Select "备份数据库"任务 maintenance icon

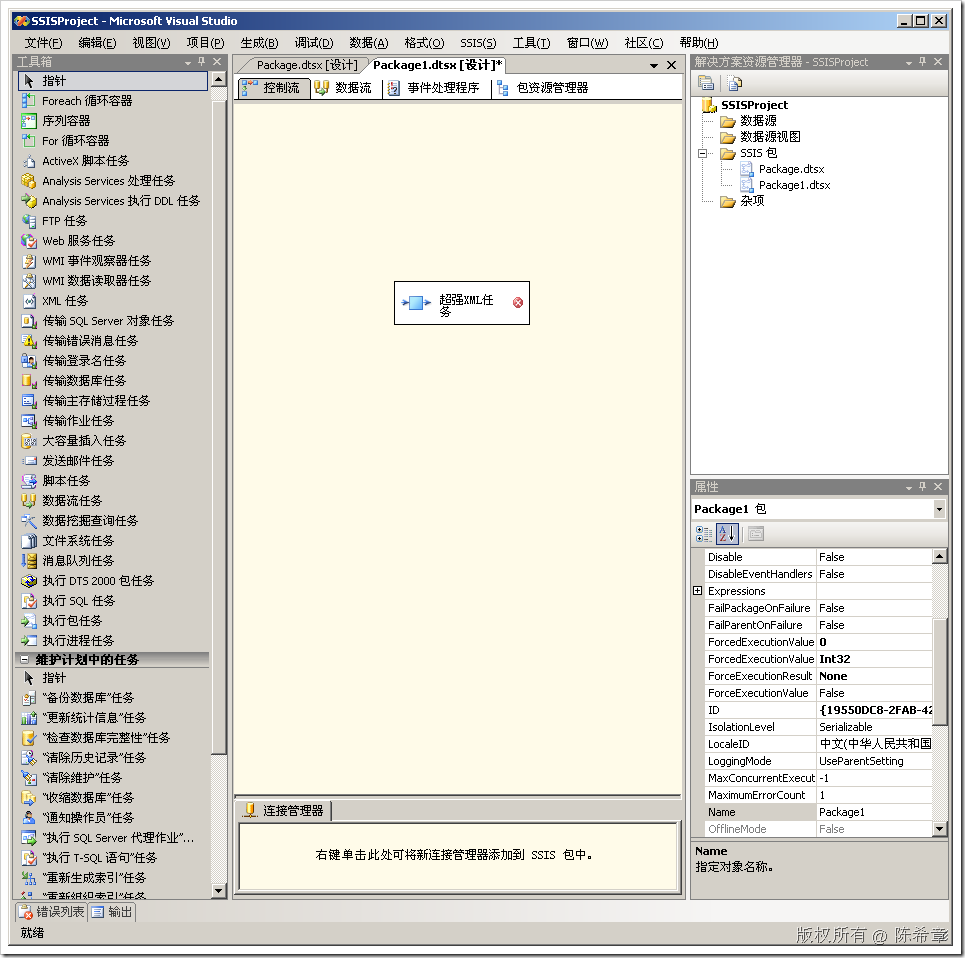[x=28, y=698]
